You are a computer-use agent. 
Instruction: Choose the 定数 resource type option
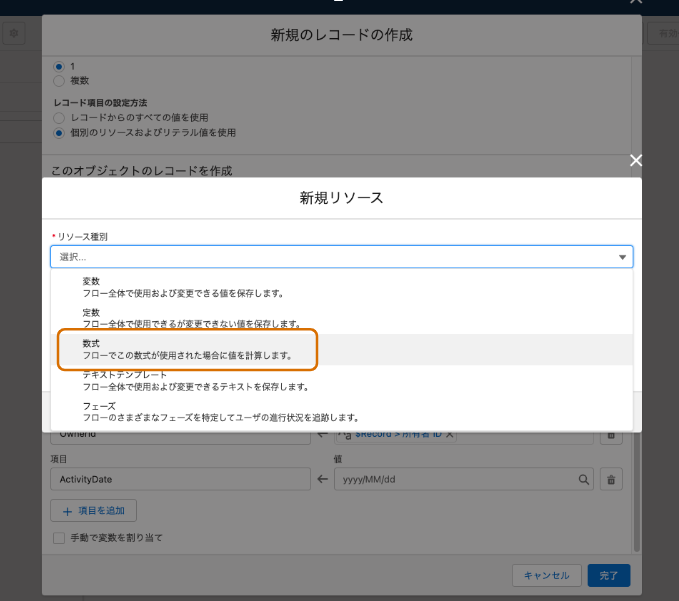click(x=342, y=318)
